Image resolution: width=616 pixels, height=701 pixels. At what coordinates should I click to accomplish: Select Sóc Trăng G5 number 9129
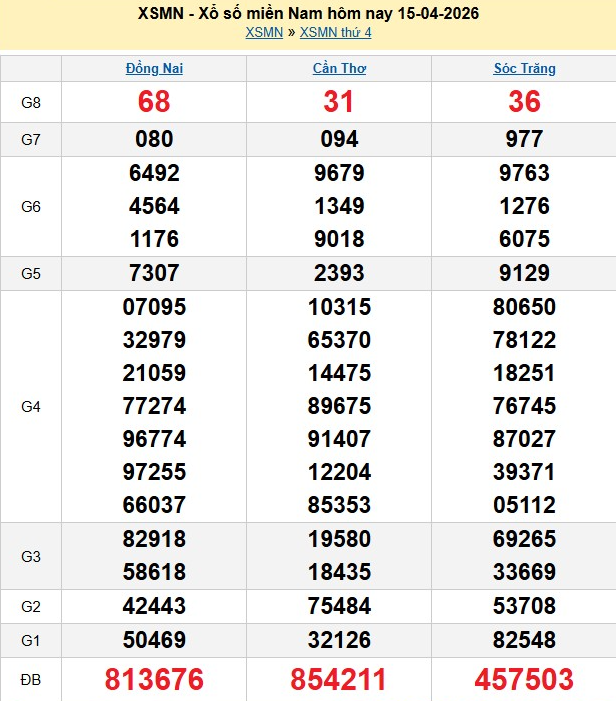click(524, 273)
